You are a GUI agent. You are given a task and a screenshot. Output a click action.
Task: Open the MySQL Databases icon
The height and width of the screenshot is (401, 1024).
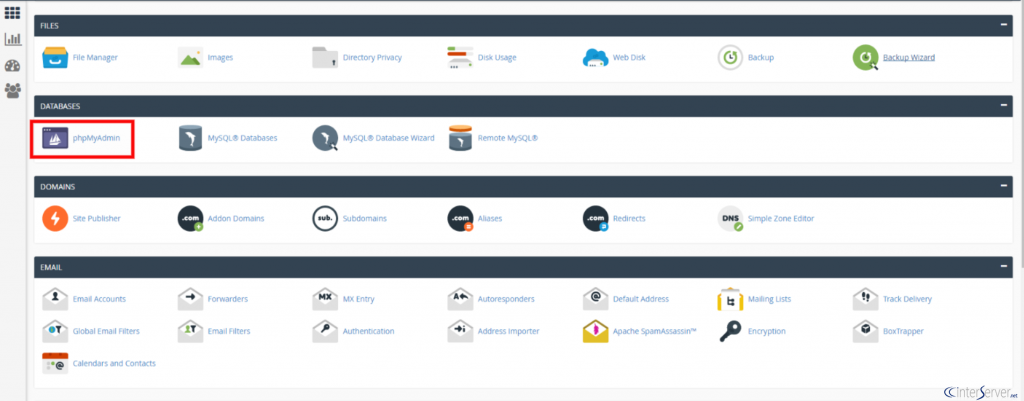point(190,138)
